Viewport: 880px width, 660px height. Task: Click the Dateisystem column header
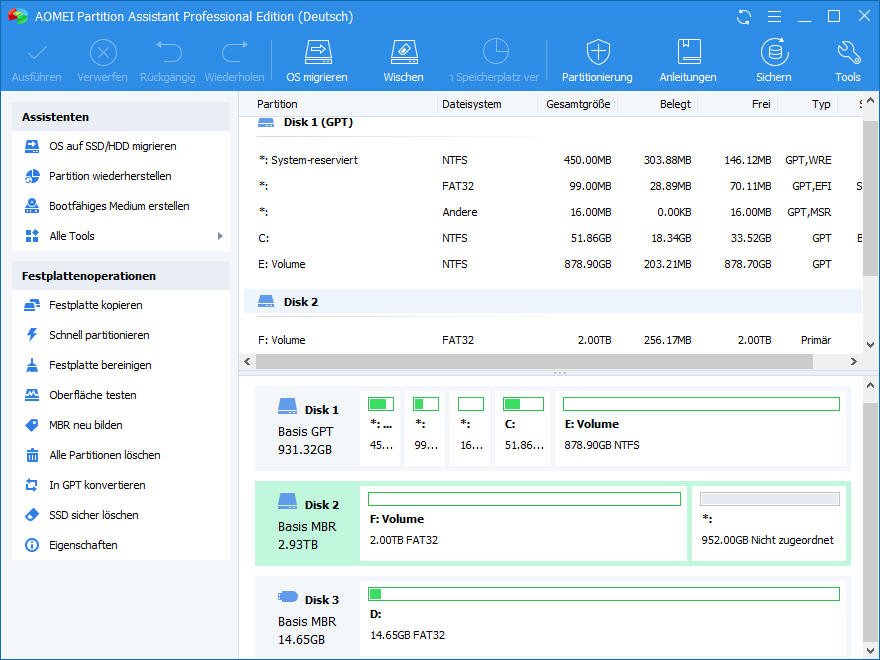(471, 104)
